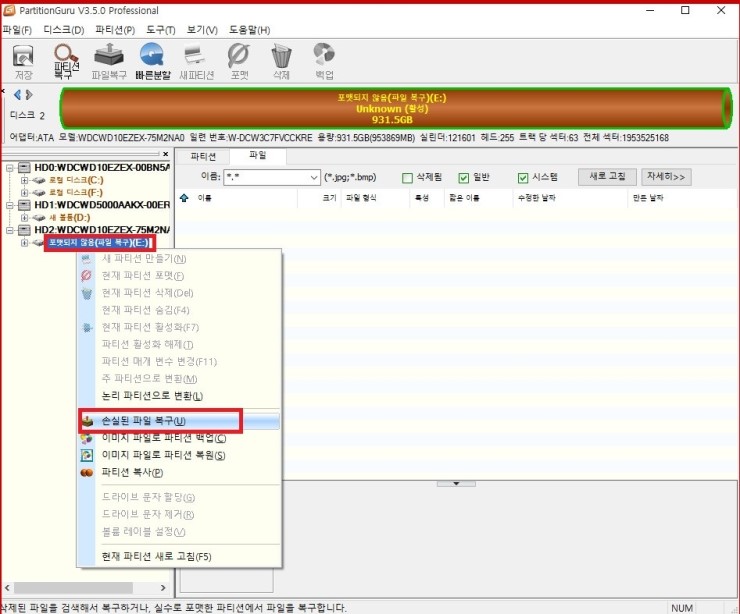Select 로컬 디스크(C:) tree item
Image resolution: width=740 pixels, height=614 pixels.
pyautogui.click(x=76, y=180)
